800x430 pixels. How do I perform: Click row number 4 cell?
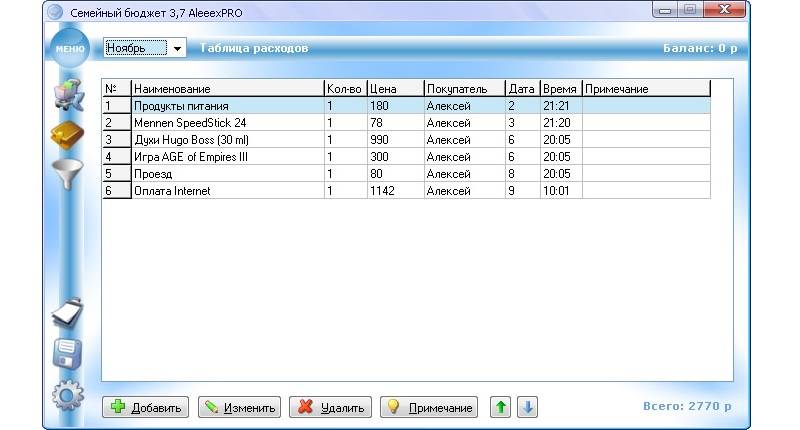(x=117, y=157)
